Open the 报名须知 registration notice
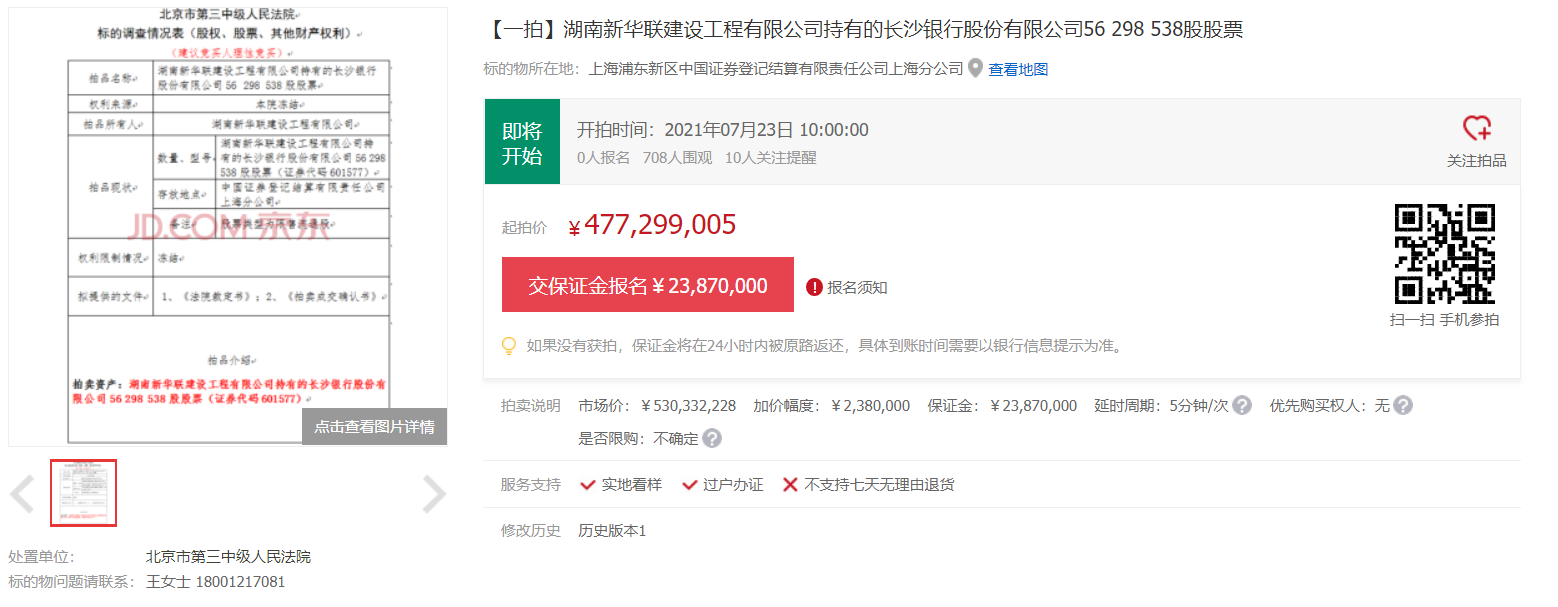Image resolution: width=1558 pixels, height=607 pixels. pyautogui.click(x=857, y=287)
